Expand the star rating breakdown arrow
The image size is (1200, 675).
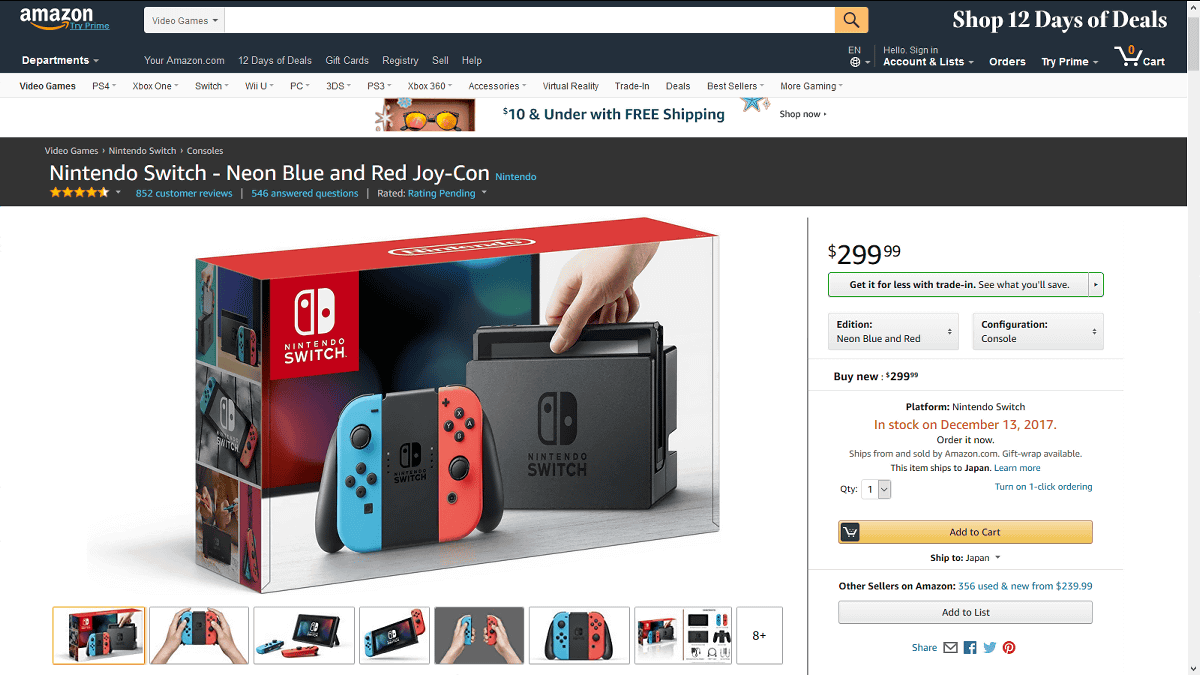(x=118, y=192)
